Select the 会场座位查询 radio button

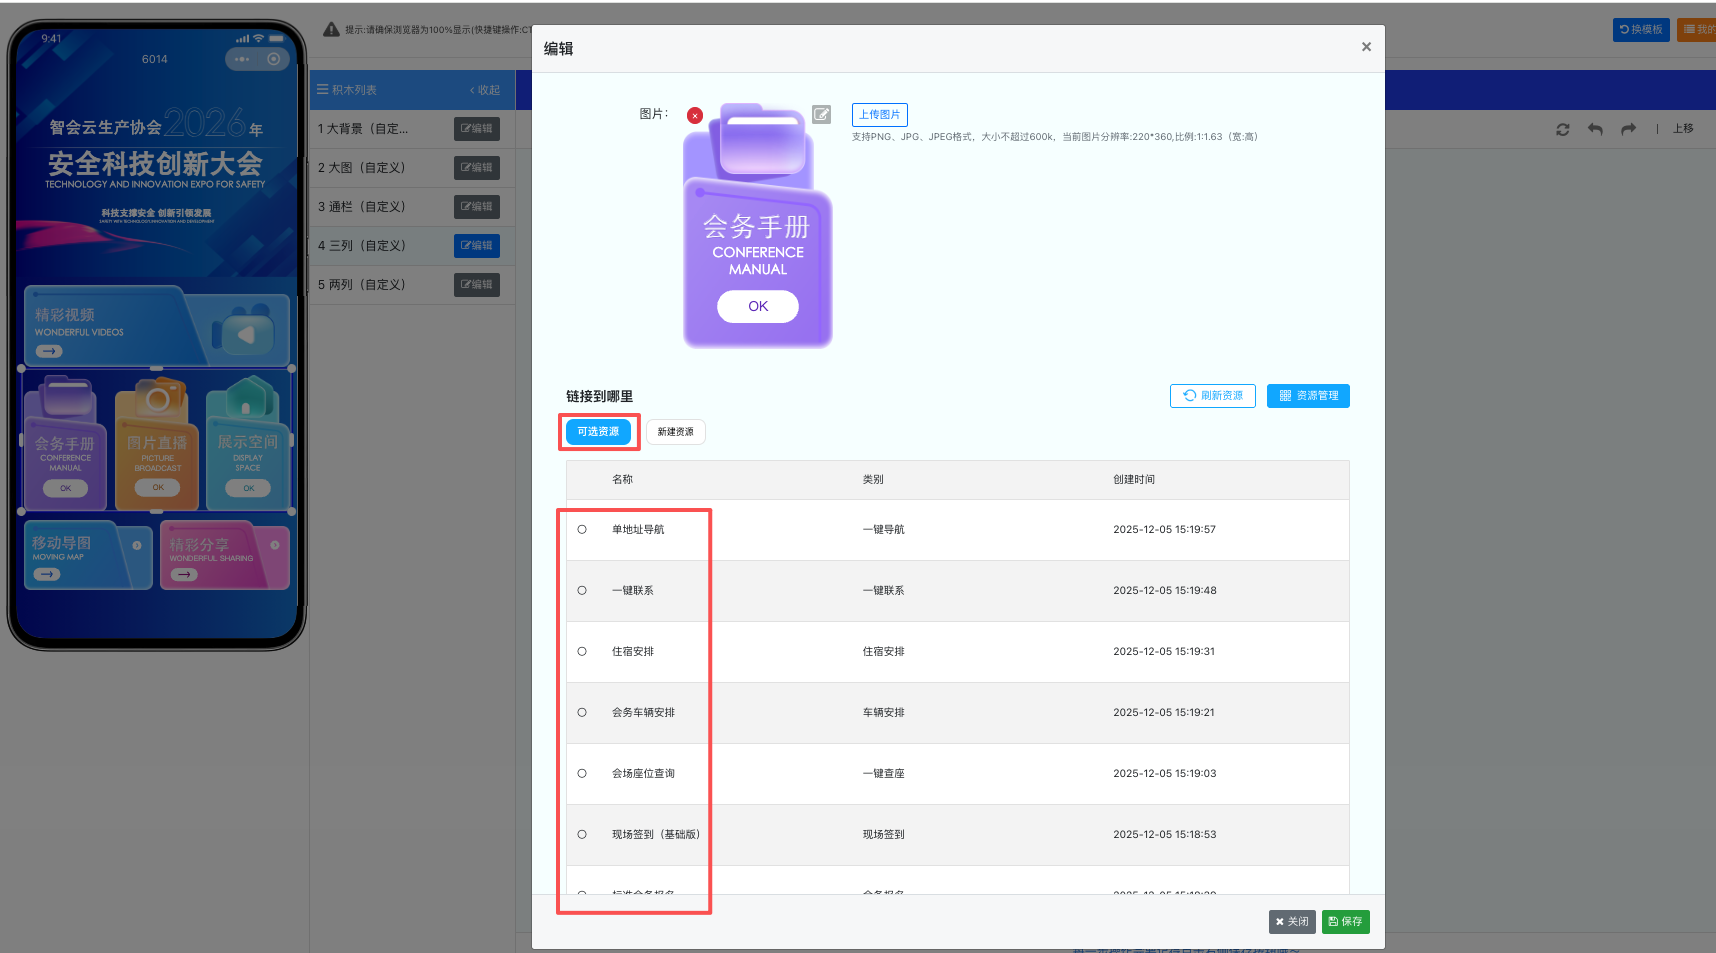click(582, 774)
